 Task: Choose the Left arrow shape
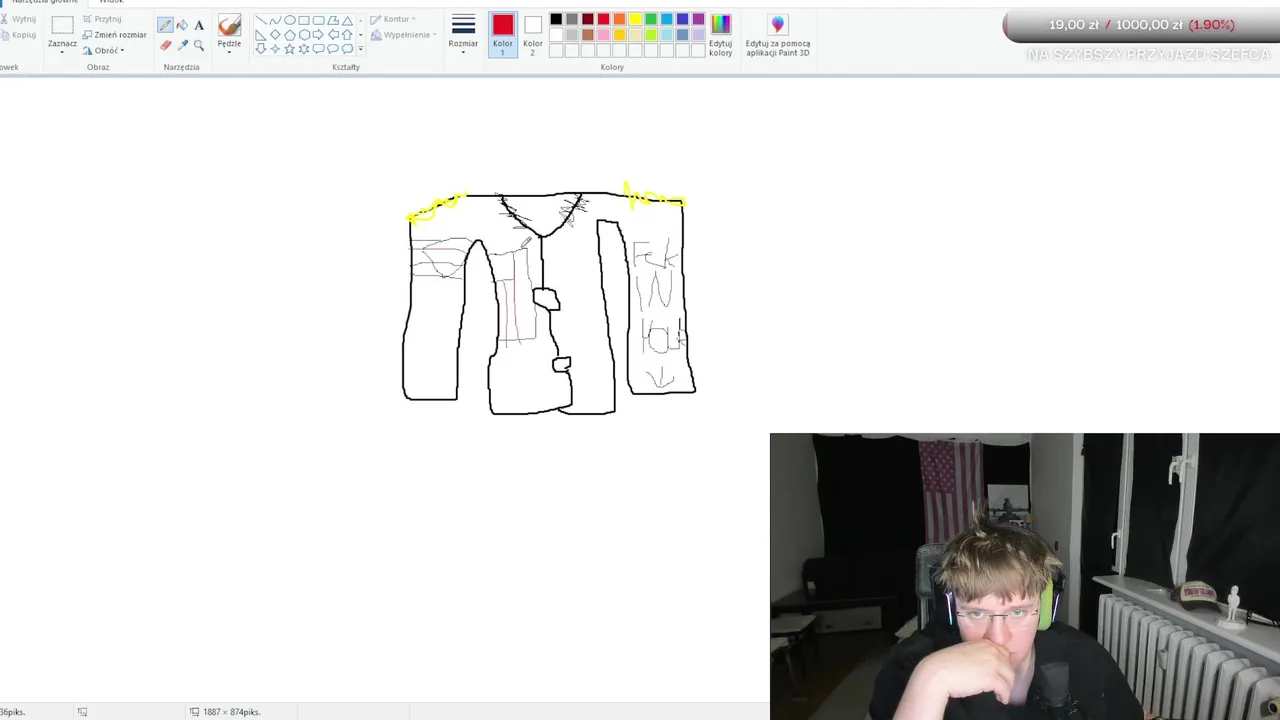click(x=333, y=35)
